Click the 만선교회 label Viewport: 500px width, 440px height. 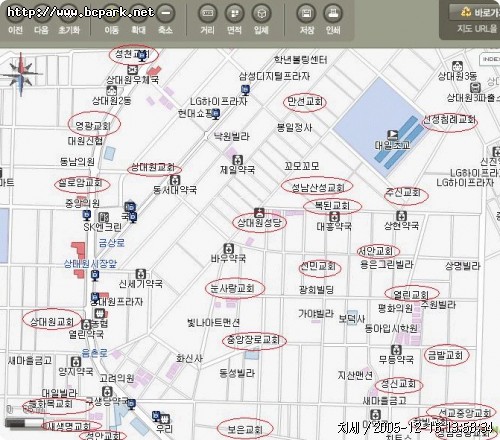pos(305,102)
